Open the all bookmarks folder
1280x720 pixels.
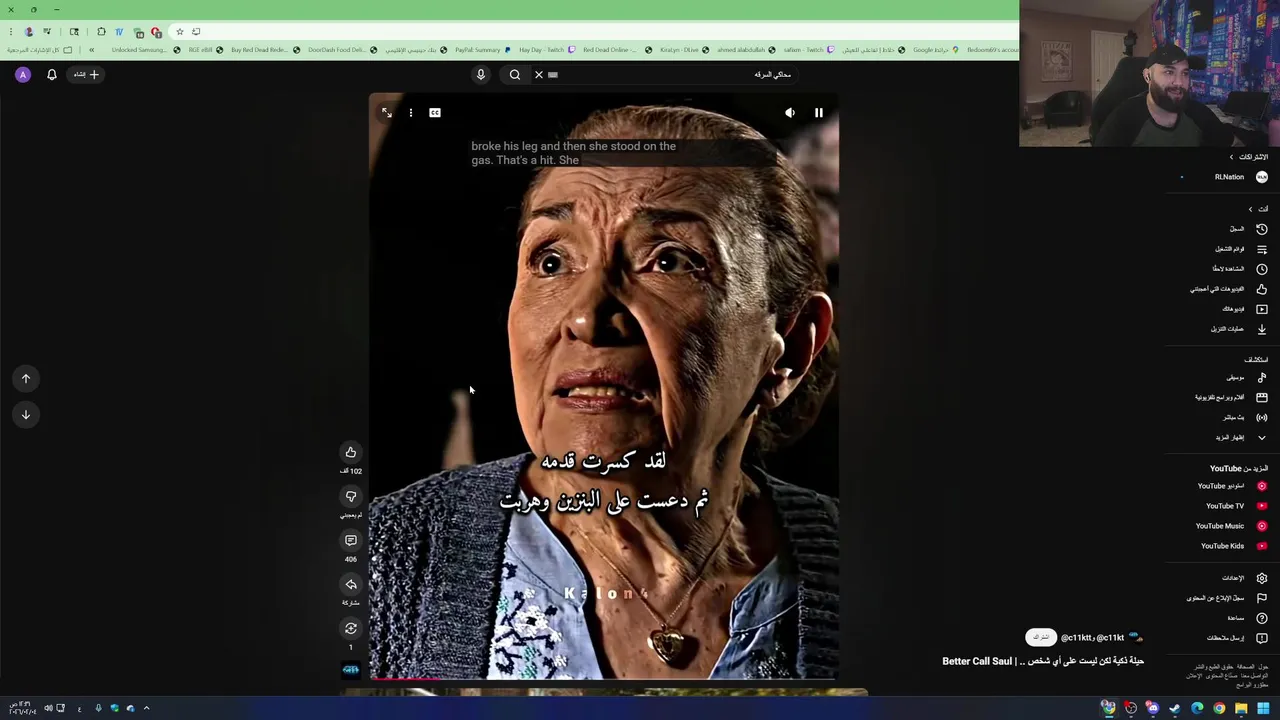pyautogui.click(x=40, y=50)
